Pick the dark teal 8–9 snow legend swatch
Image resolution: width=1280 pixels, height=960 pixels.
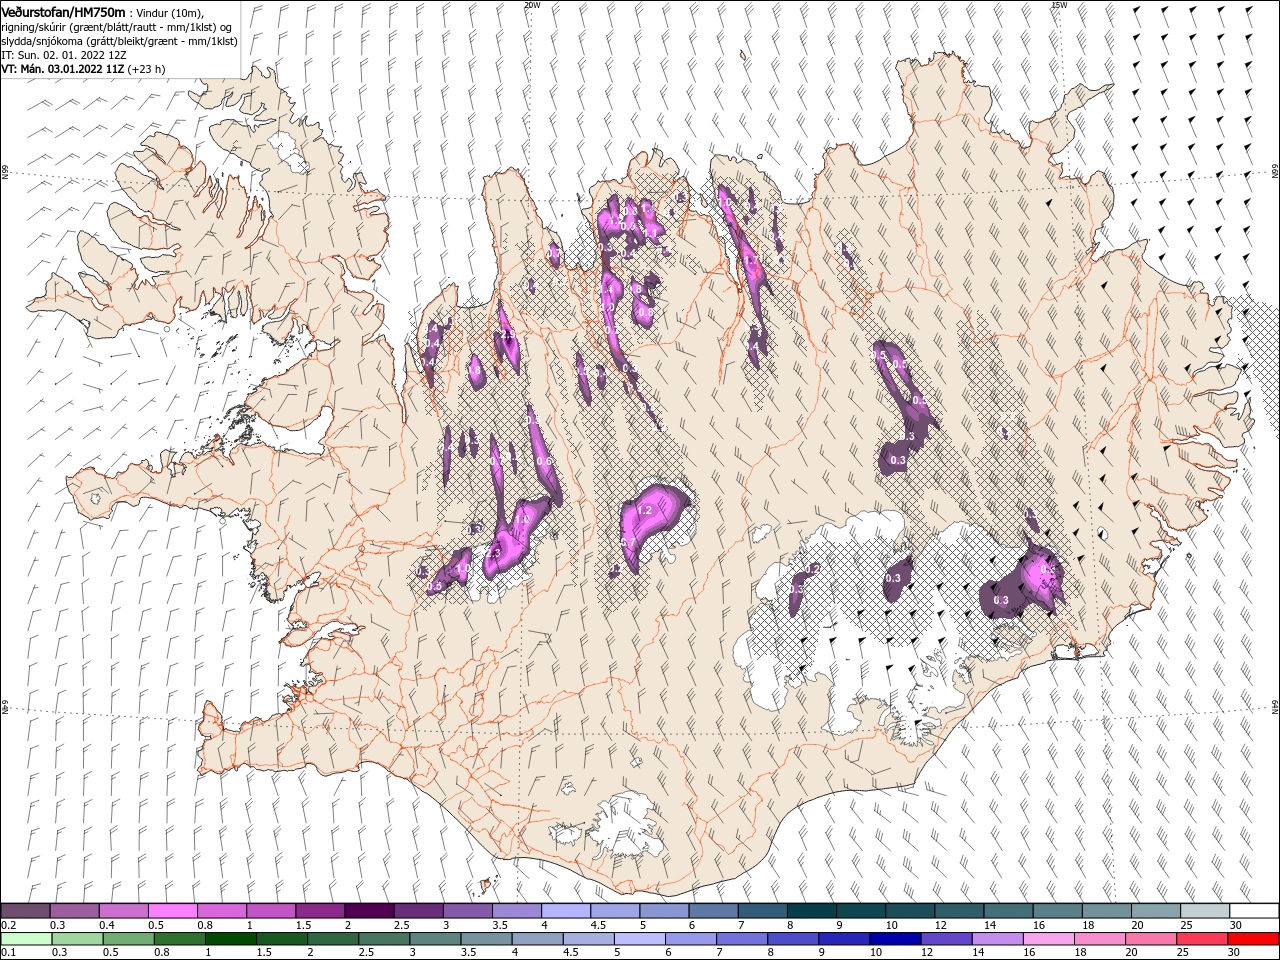pos(811,911)
